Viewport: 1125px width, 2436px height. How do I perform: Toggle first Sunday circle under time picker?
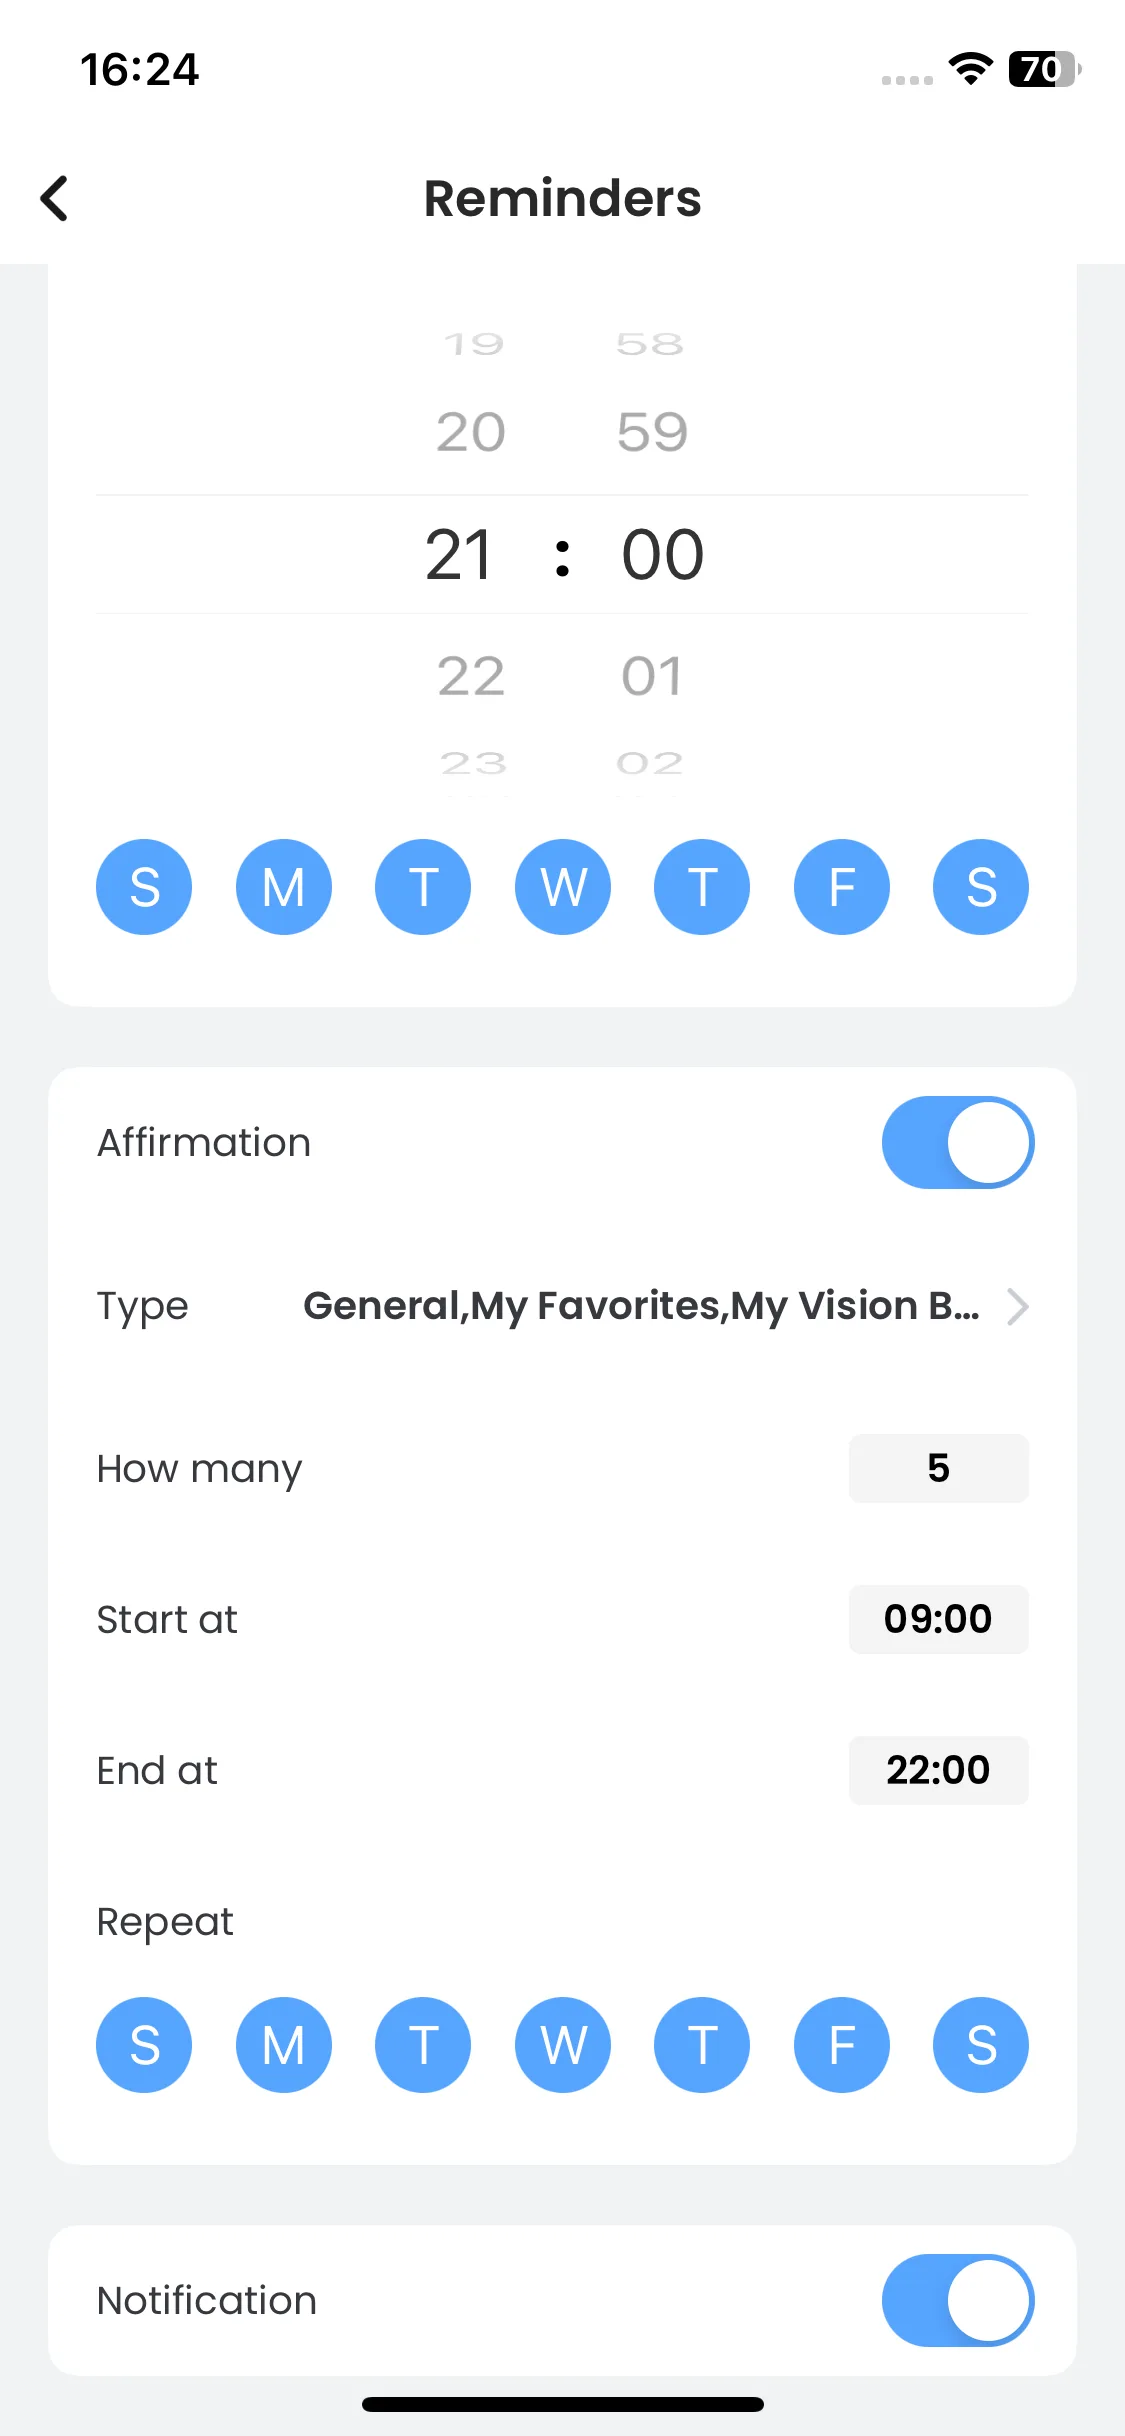point(144,887)
